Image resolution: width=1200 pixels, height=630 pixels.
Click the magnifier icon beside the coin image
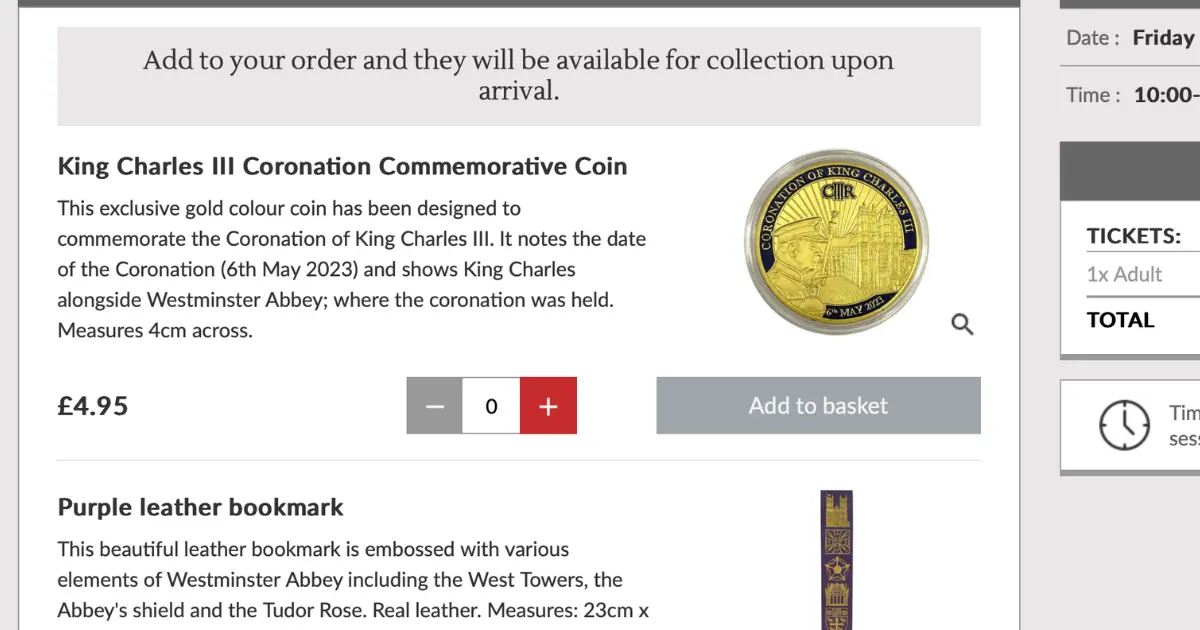(x=962, y=324)
